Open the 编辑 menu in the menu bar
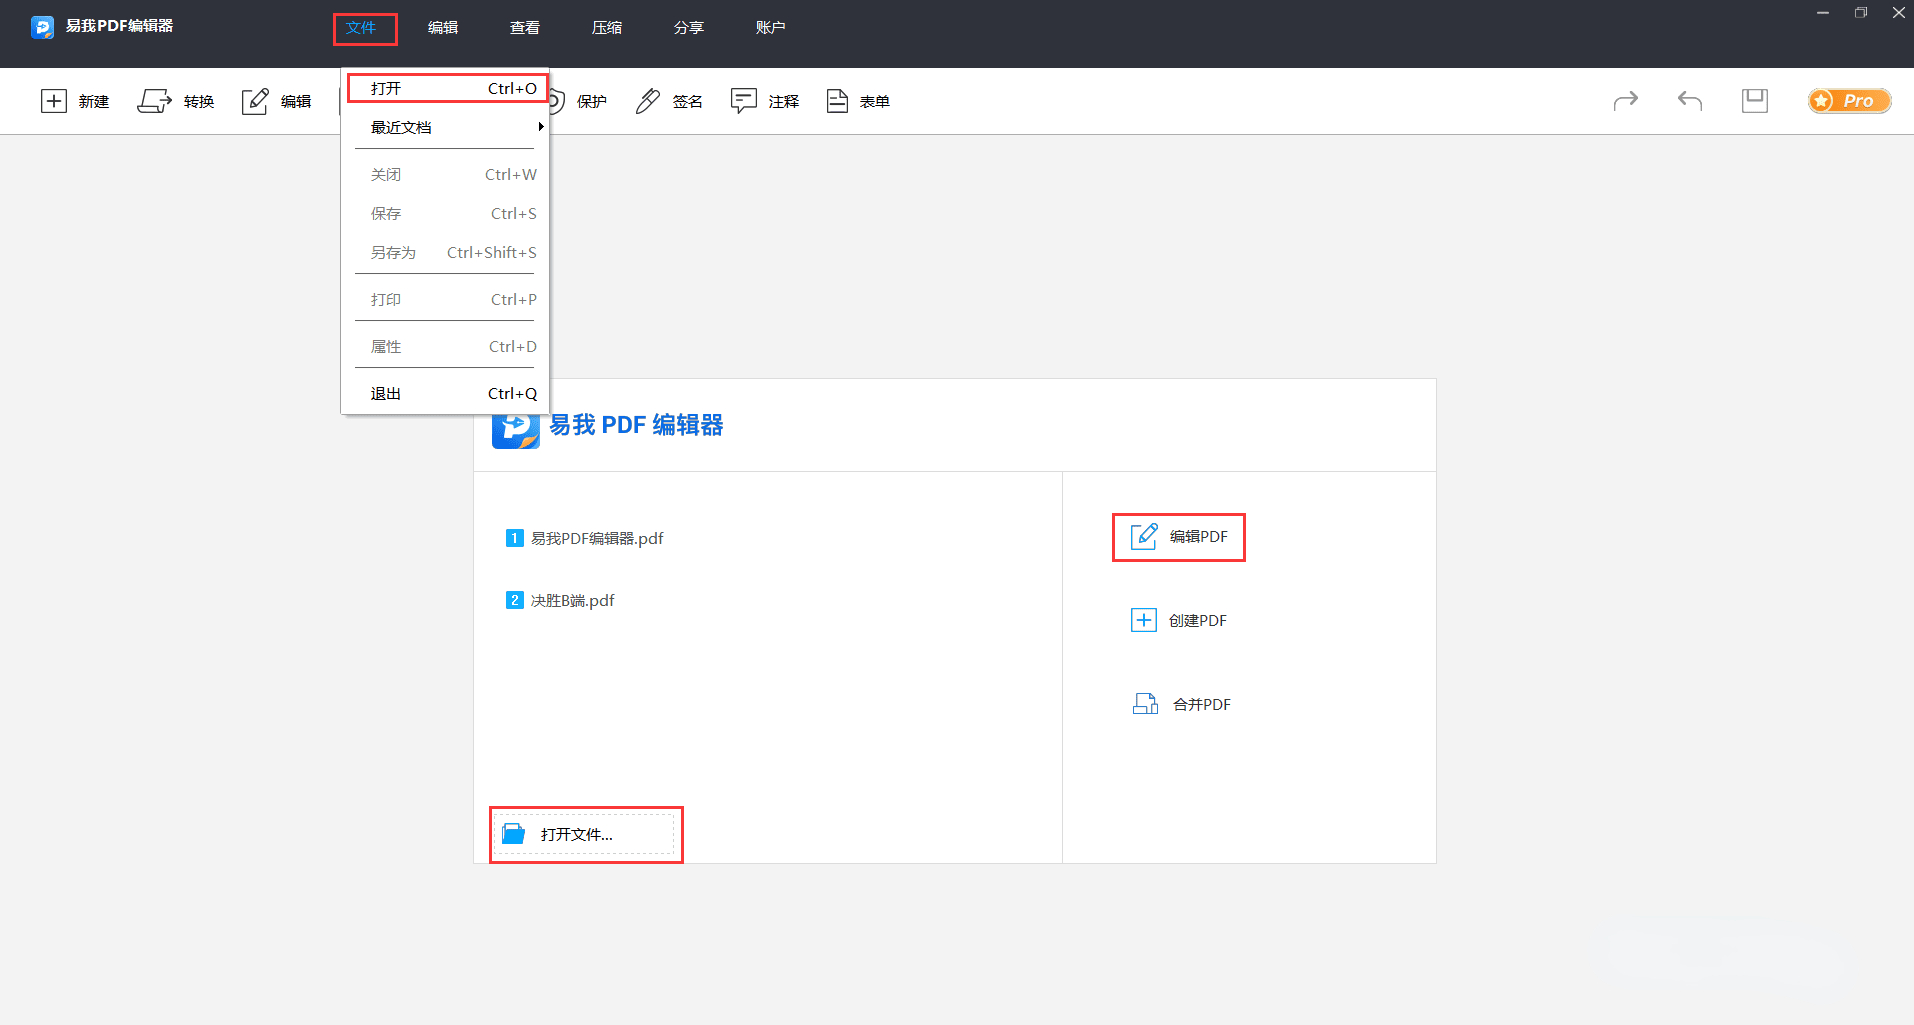The width and height of the screenshot is (1914, 1025). [x=443, y=28]
